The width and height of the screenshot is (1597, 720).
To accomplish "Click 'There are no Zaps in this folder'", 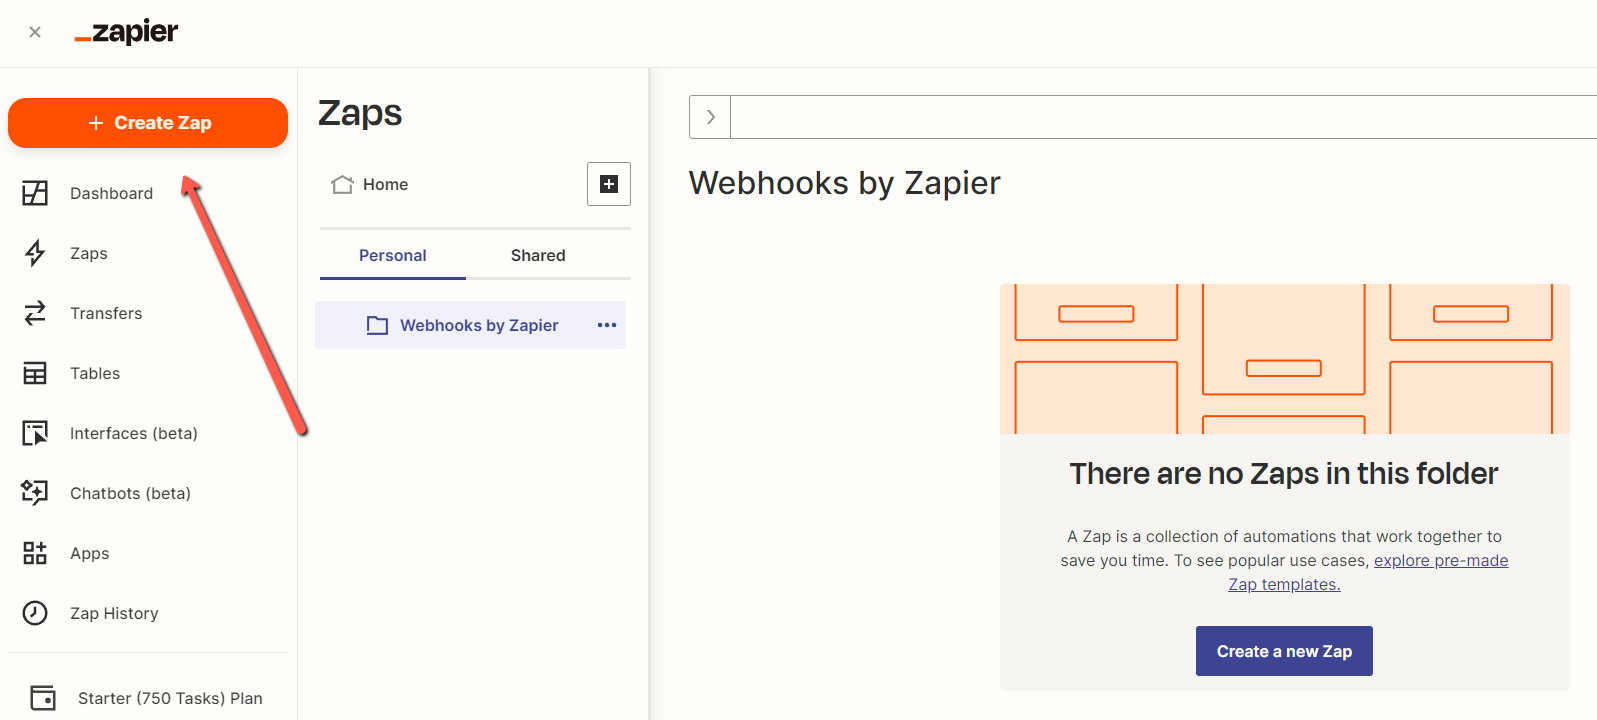I will [x=1284, y=473].
